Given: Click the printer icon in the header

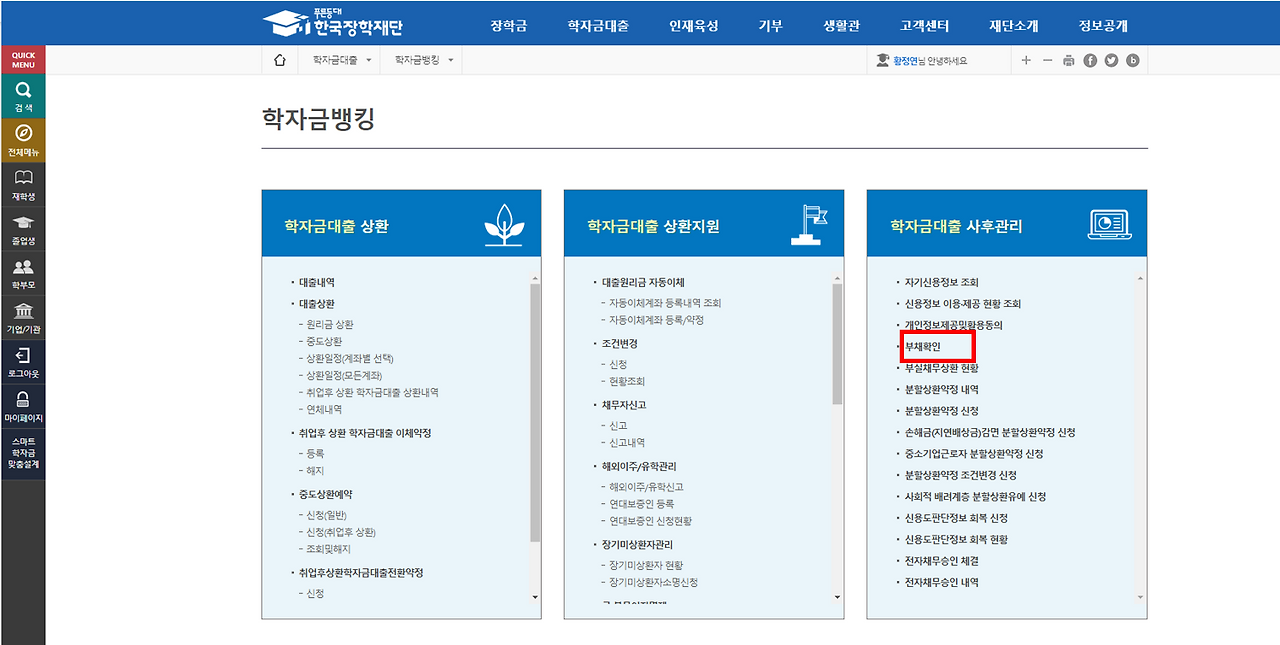Looking at the screenshot, I should point(1070,60).
